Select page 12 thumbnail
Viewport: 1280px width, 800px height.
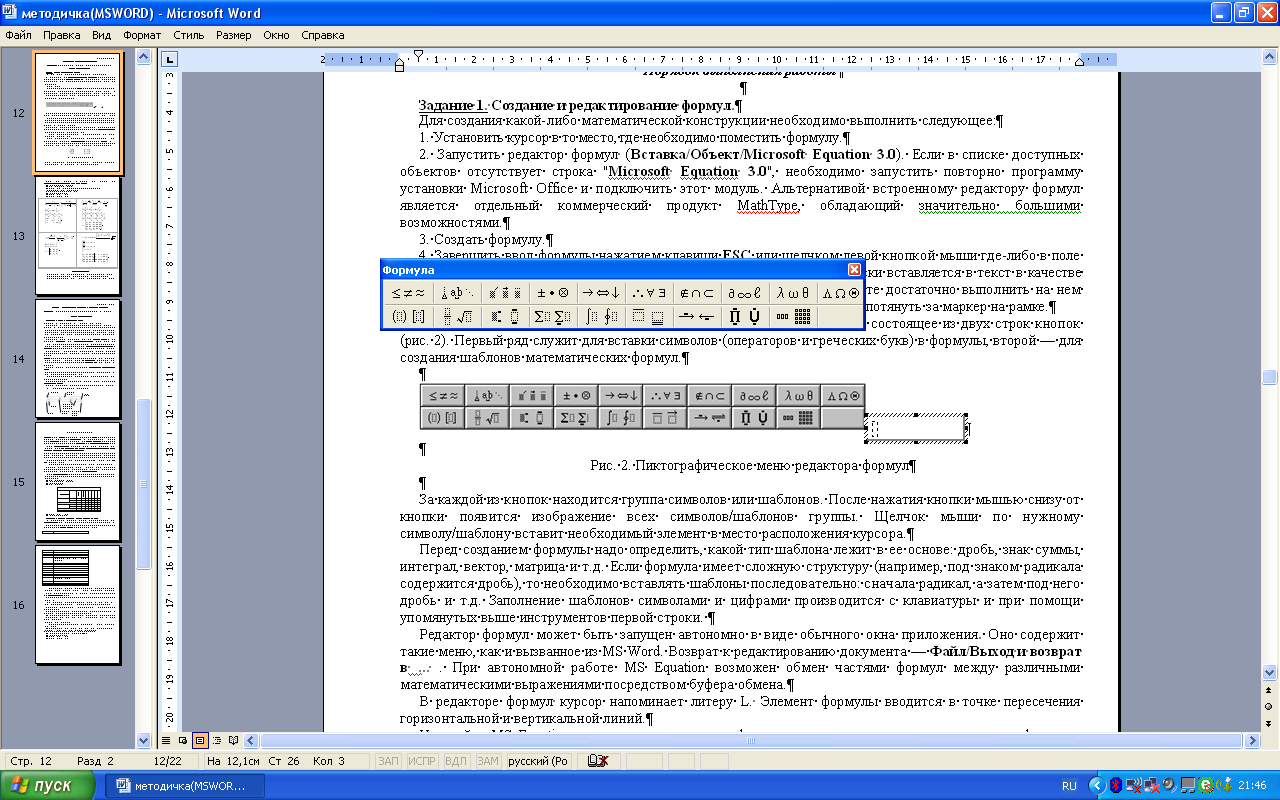(x=78, y=113)
